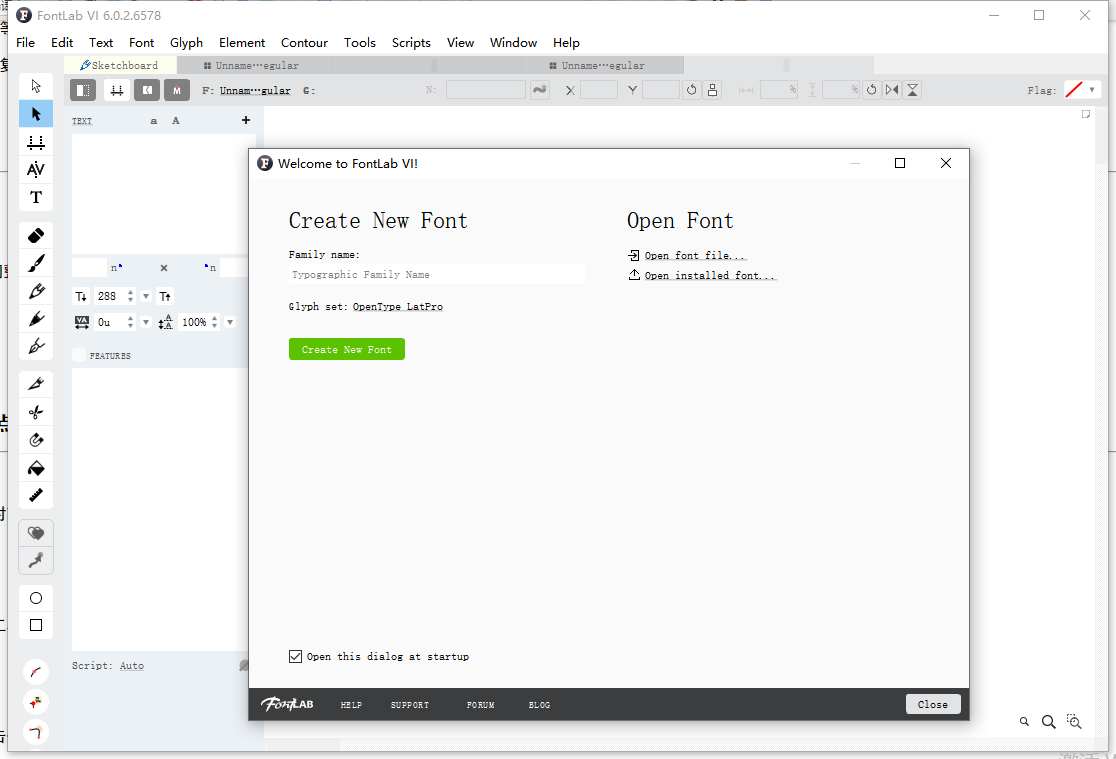Click the Family name input field

436,274
